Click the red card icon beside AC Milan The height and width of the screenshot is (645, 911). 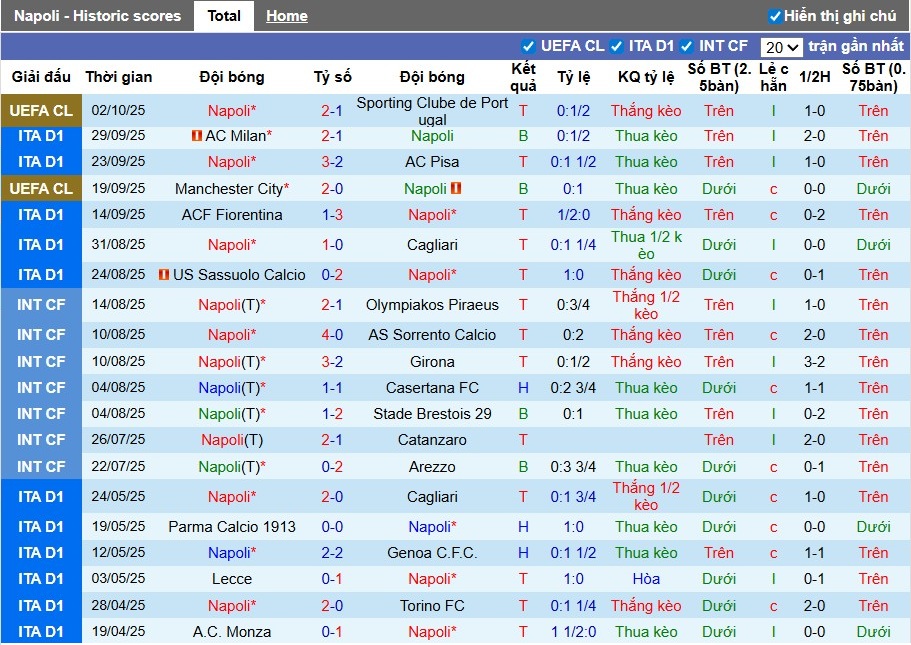tap(197, 136)
